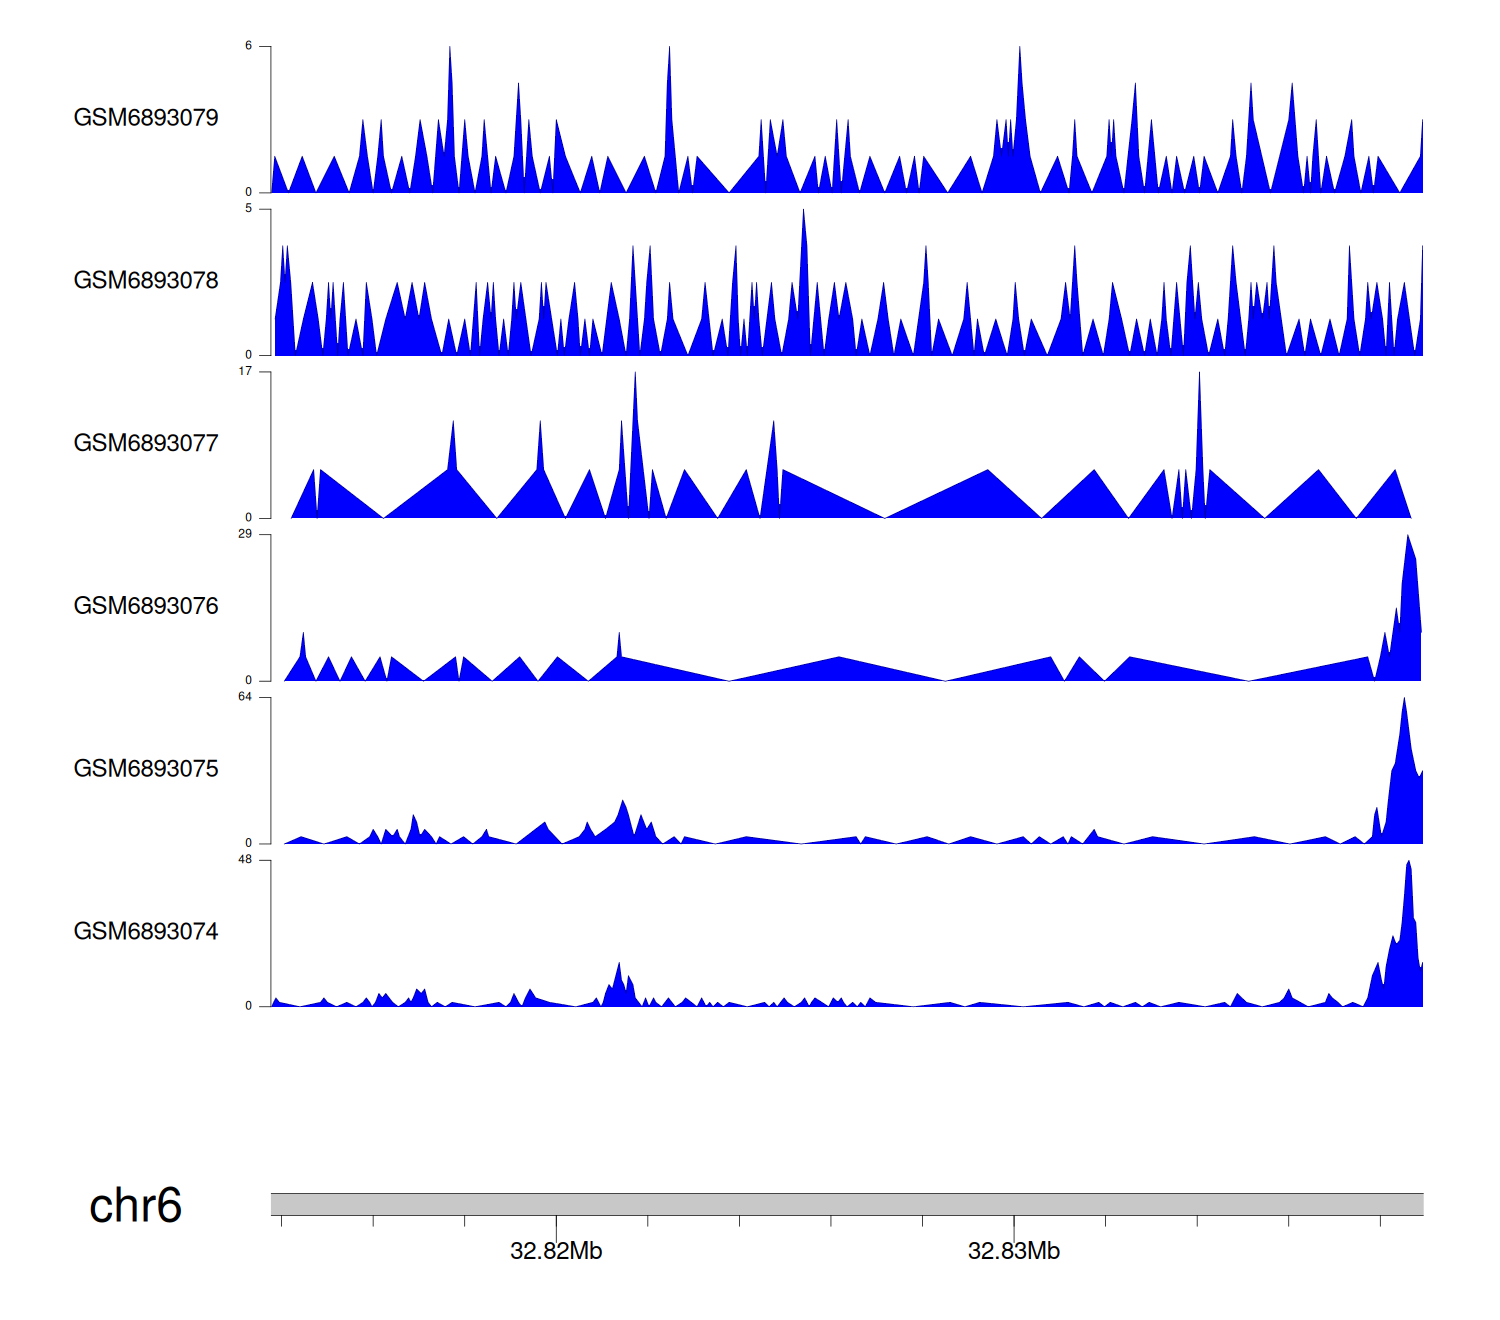The height and width of the screenshot is (1320, 1500).
Task: Click the y-axis maximum value 48
Action: 246,860
